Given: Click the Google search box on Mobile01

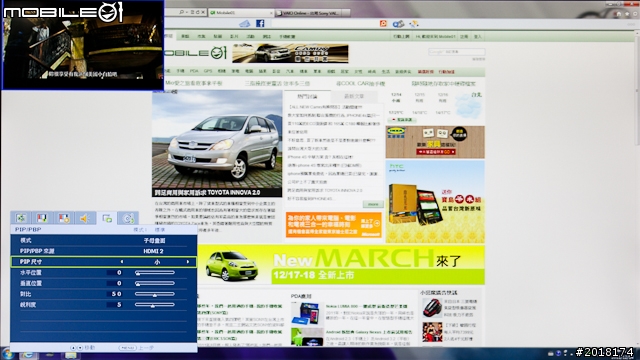Looking at the screenshot, I should 456,52.
